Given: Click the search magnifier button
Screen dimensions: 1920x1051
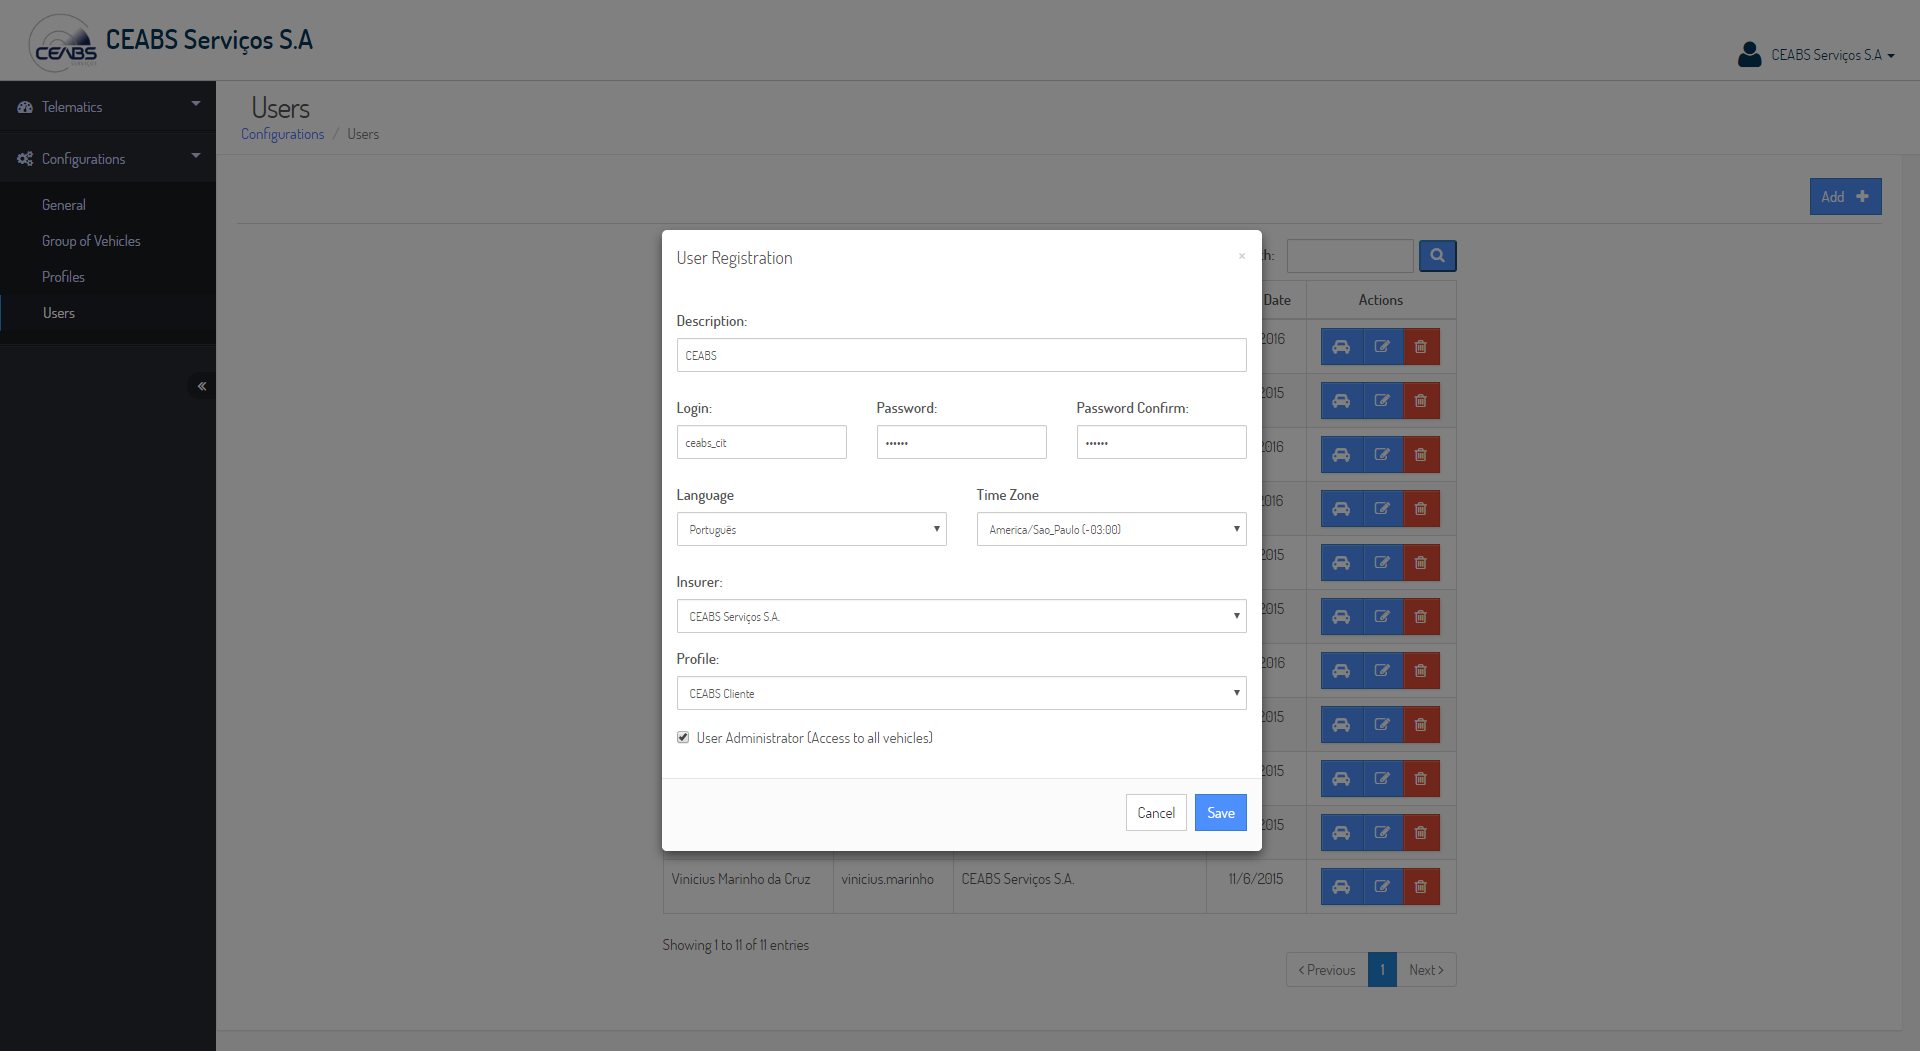Looking at the screenshot, I should pyautogui.click(x=1437, y=256).
